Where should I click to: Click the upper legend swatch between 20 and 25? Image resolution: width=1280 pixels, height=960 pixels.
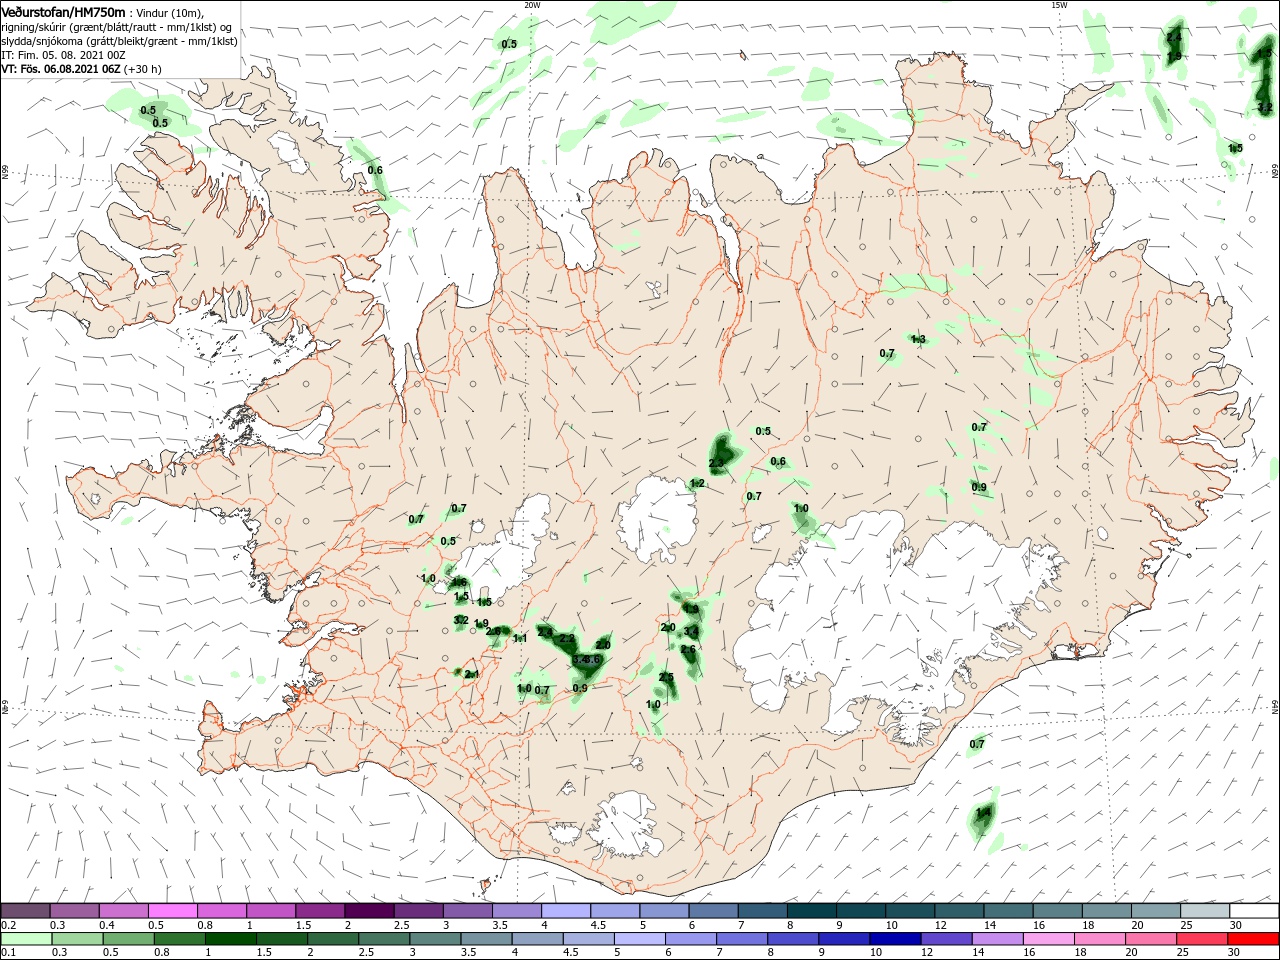pos(1156,911)
